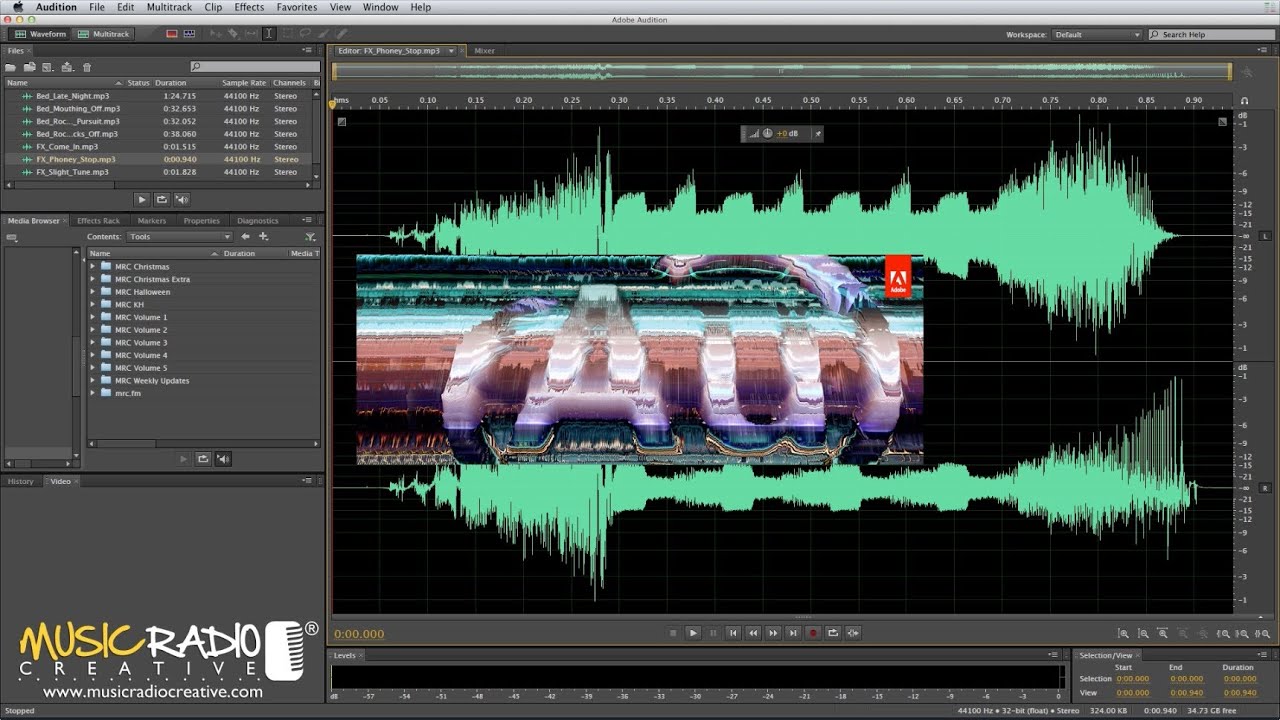Click the Zoom In (Amplitude) icon
This screenshot has width=1280, height=720.
tap(1123, 633)
